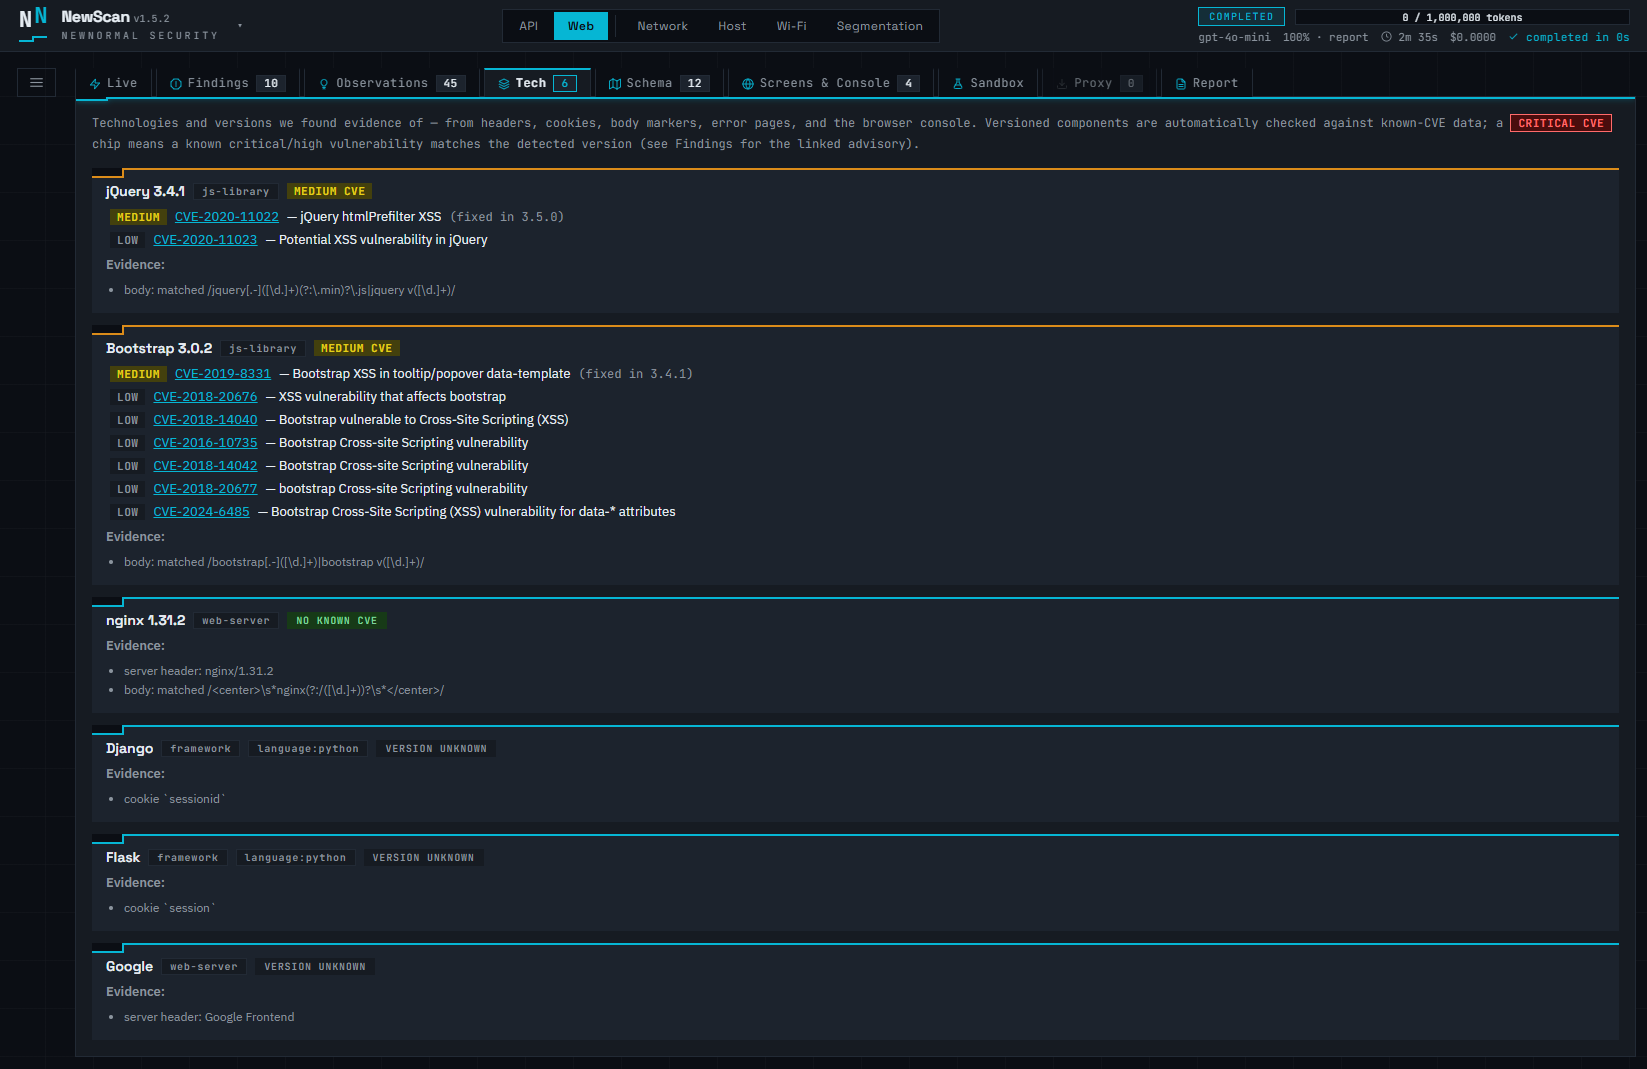The image size is (1647, 1069).
Task: Switch to the API mode tab
Action: [x=529, y=26]
